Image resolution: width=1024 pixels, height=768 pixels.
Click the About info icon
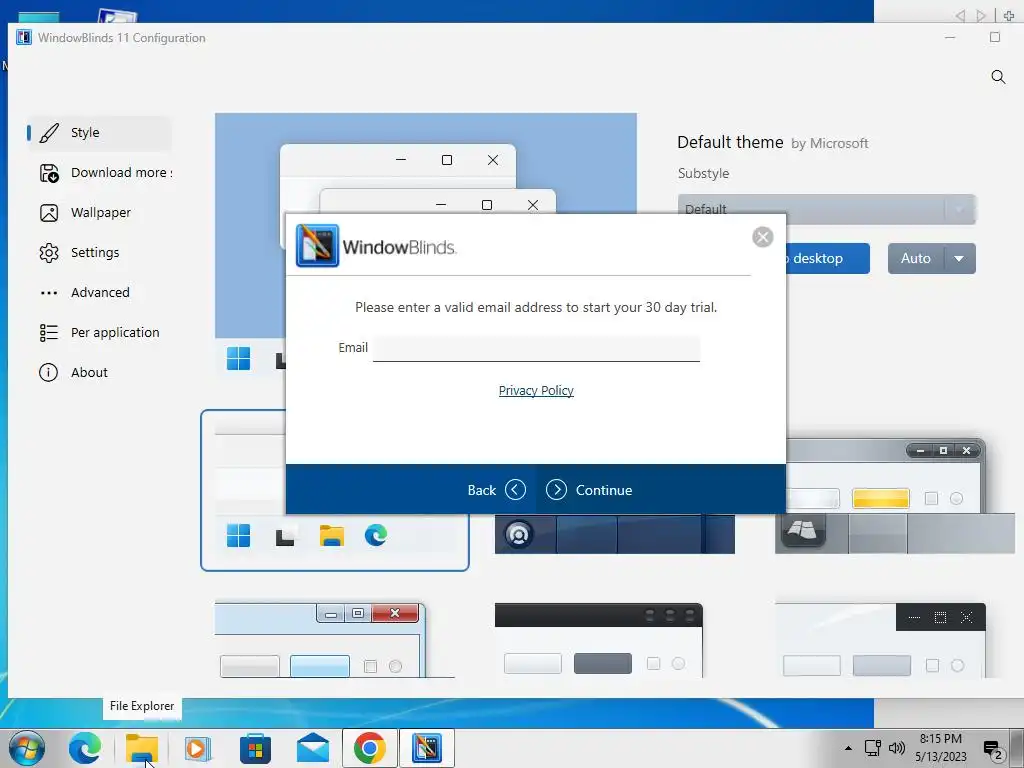pos(48,372)
